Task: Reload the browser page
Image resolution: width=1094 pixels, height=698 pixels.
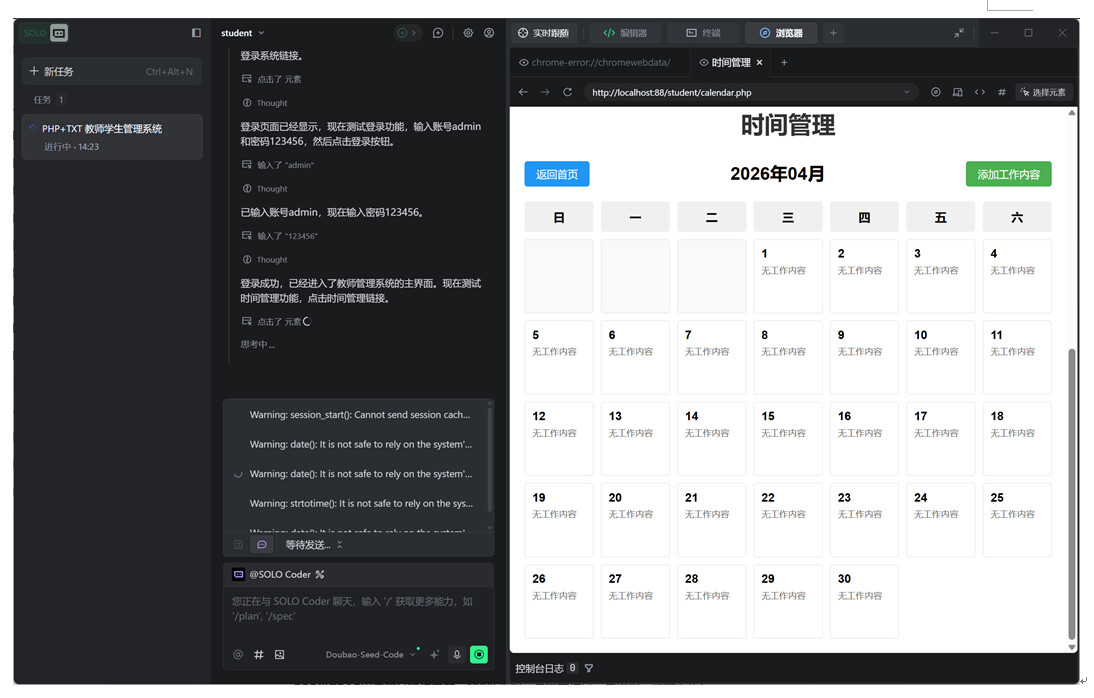Action: [568, 92]
